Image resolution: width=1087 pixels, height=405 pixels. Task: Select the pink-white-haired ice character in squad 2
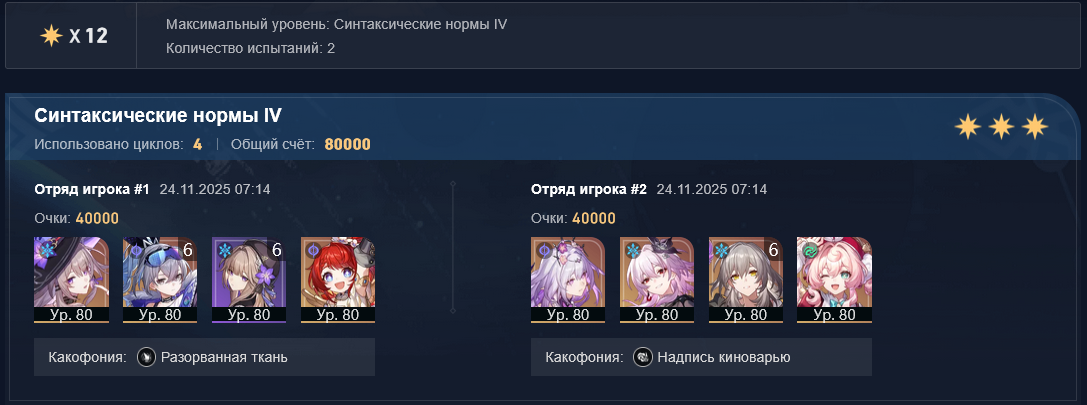click(657, 280)
